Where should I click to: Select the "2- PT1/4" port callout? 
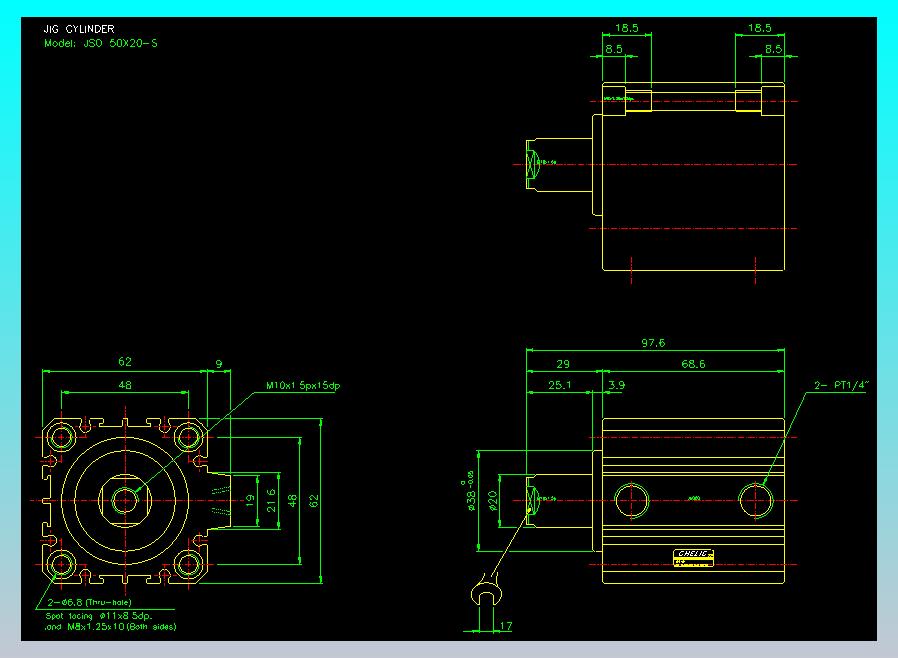coord(841,385)
